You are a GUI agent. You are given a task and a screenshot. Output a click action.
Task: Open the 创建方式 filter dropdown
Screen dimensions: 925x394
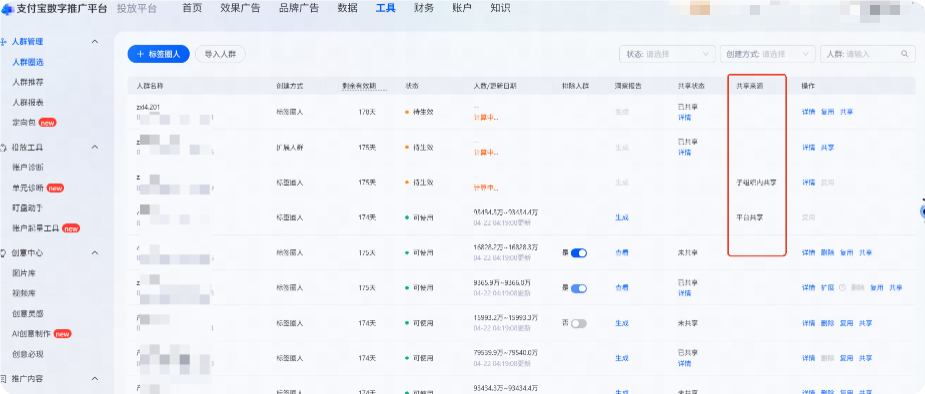(767, 54)
